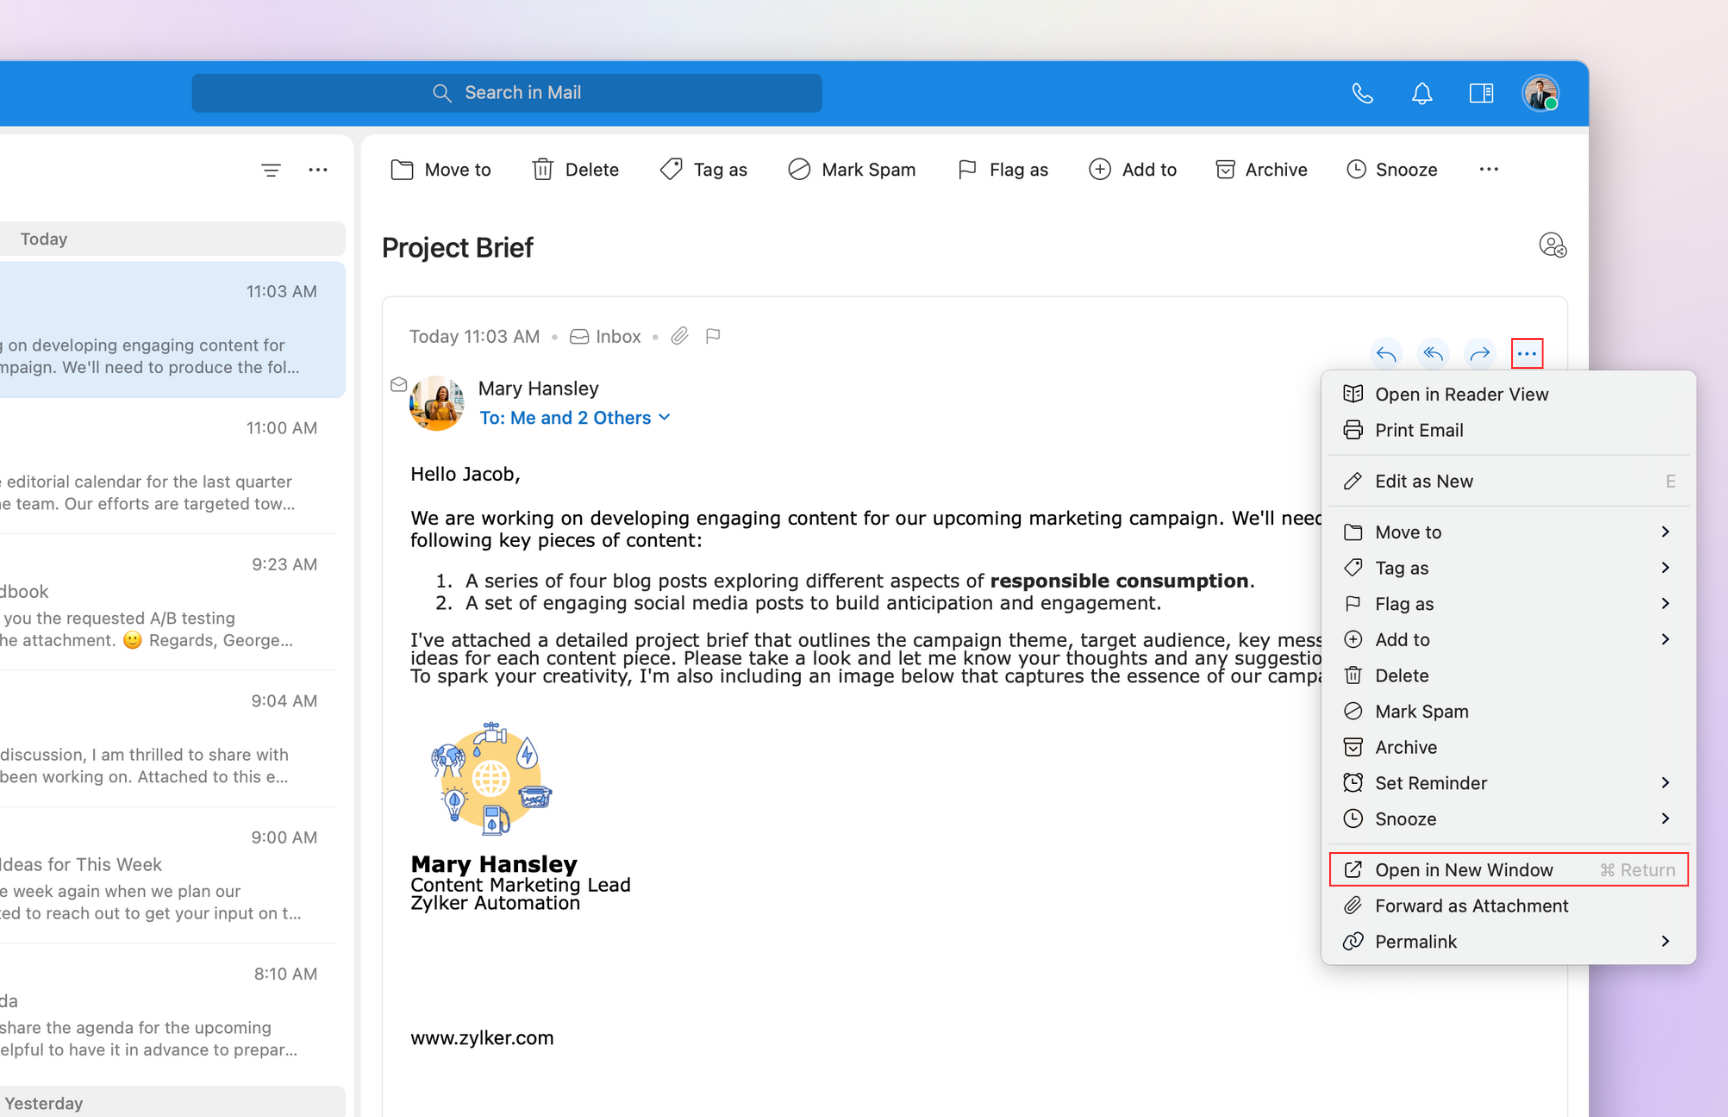Choose Print Email from menu
The image size is (1728, 1117).
pos(1508,430)
